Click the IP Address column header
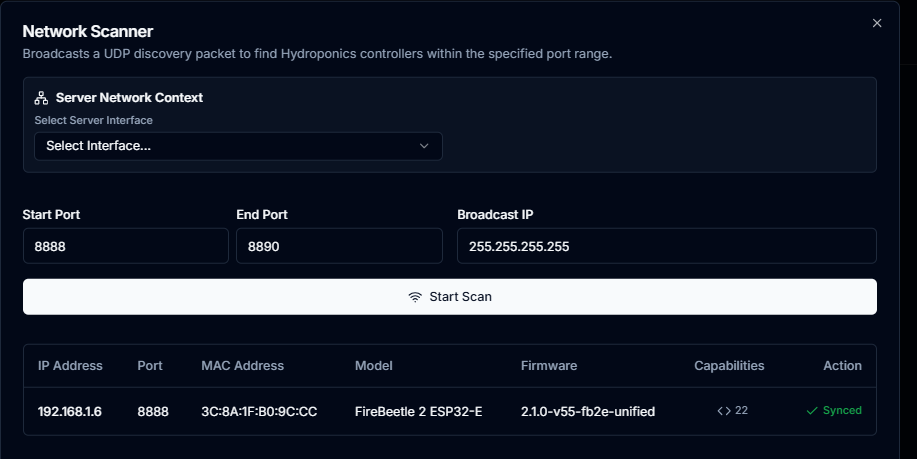 (70, 365)
